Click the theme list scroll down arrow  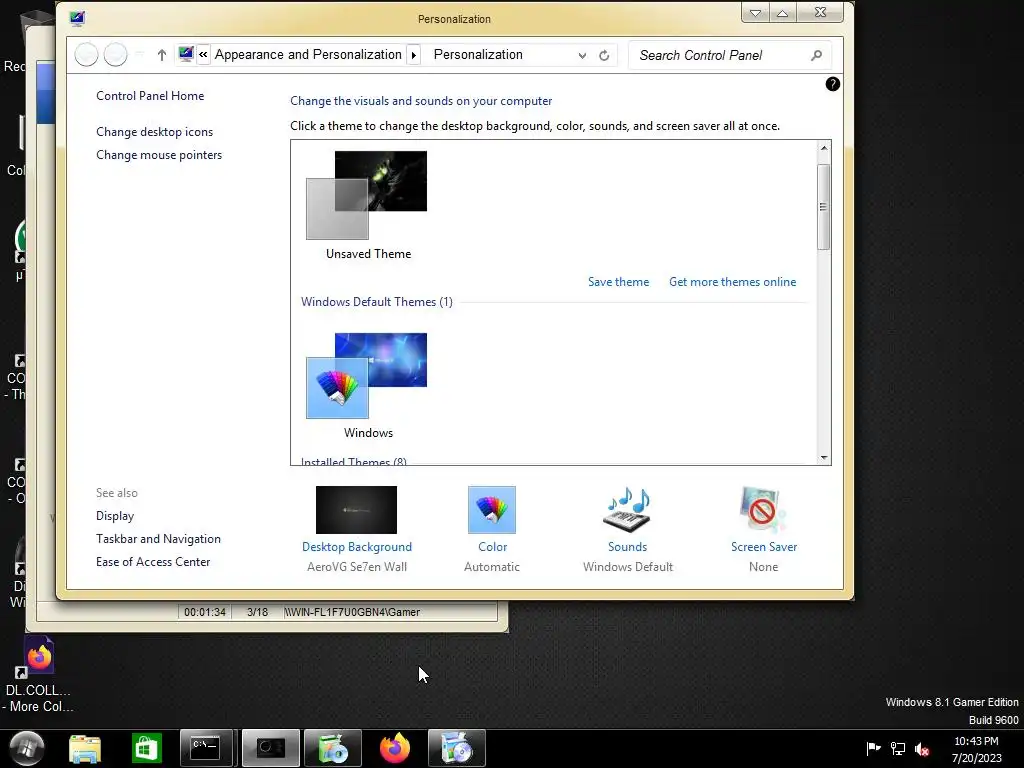(x=824, y=458)
